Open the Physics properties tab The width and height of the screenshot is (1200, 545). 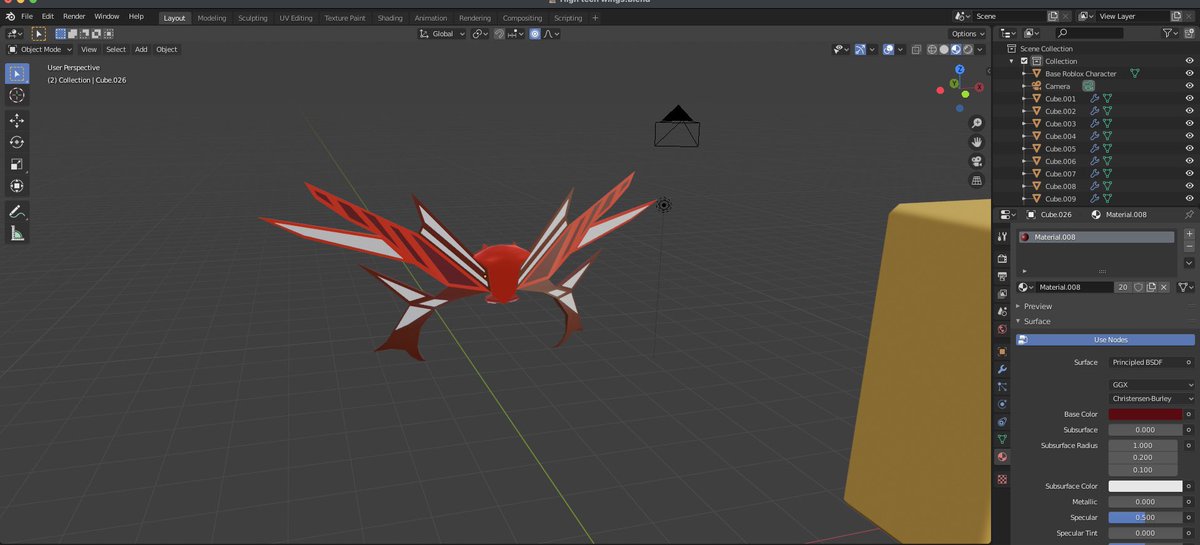(x=1002, y=404)
